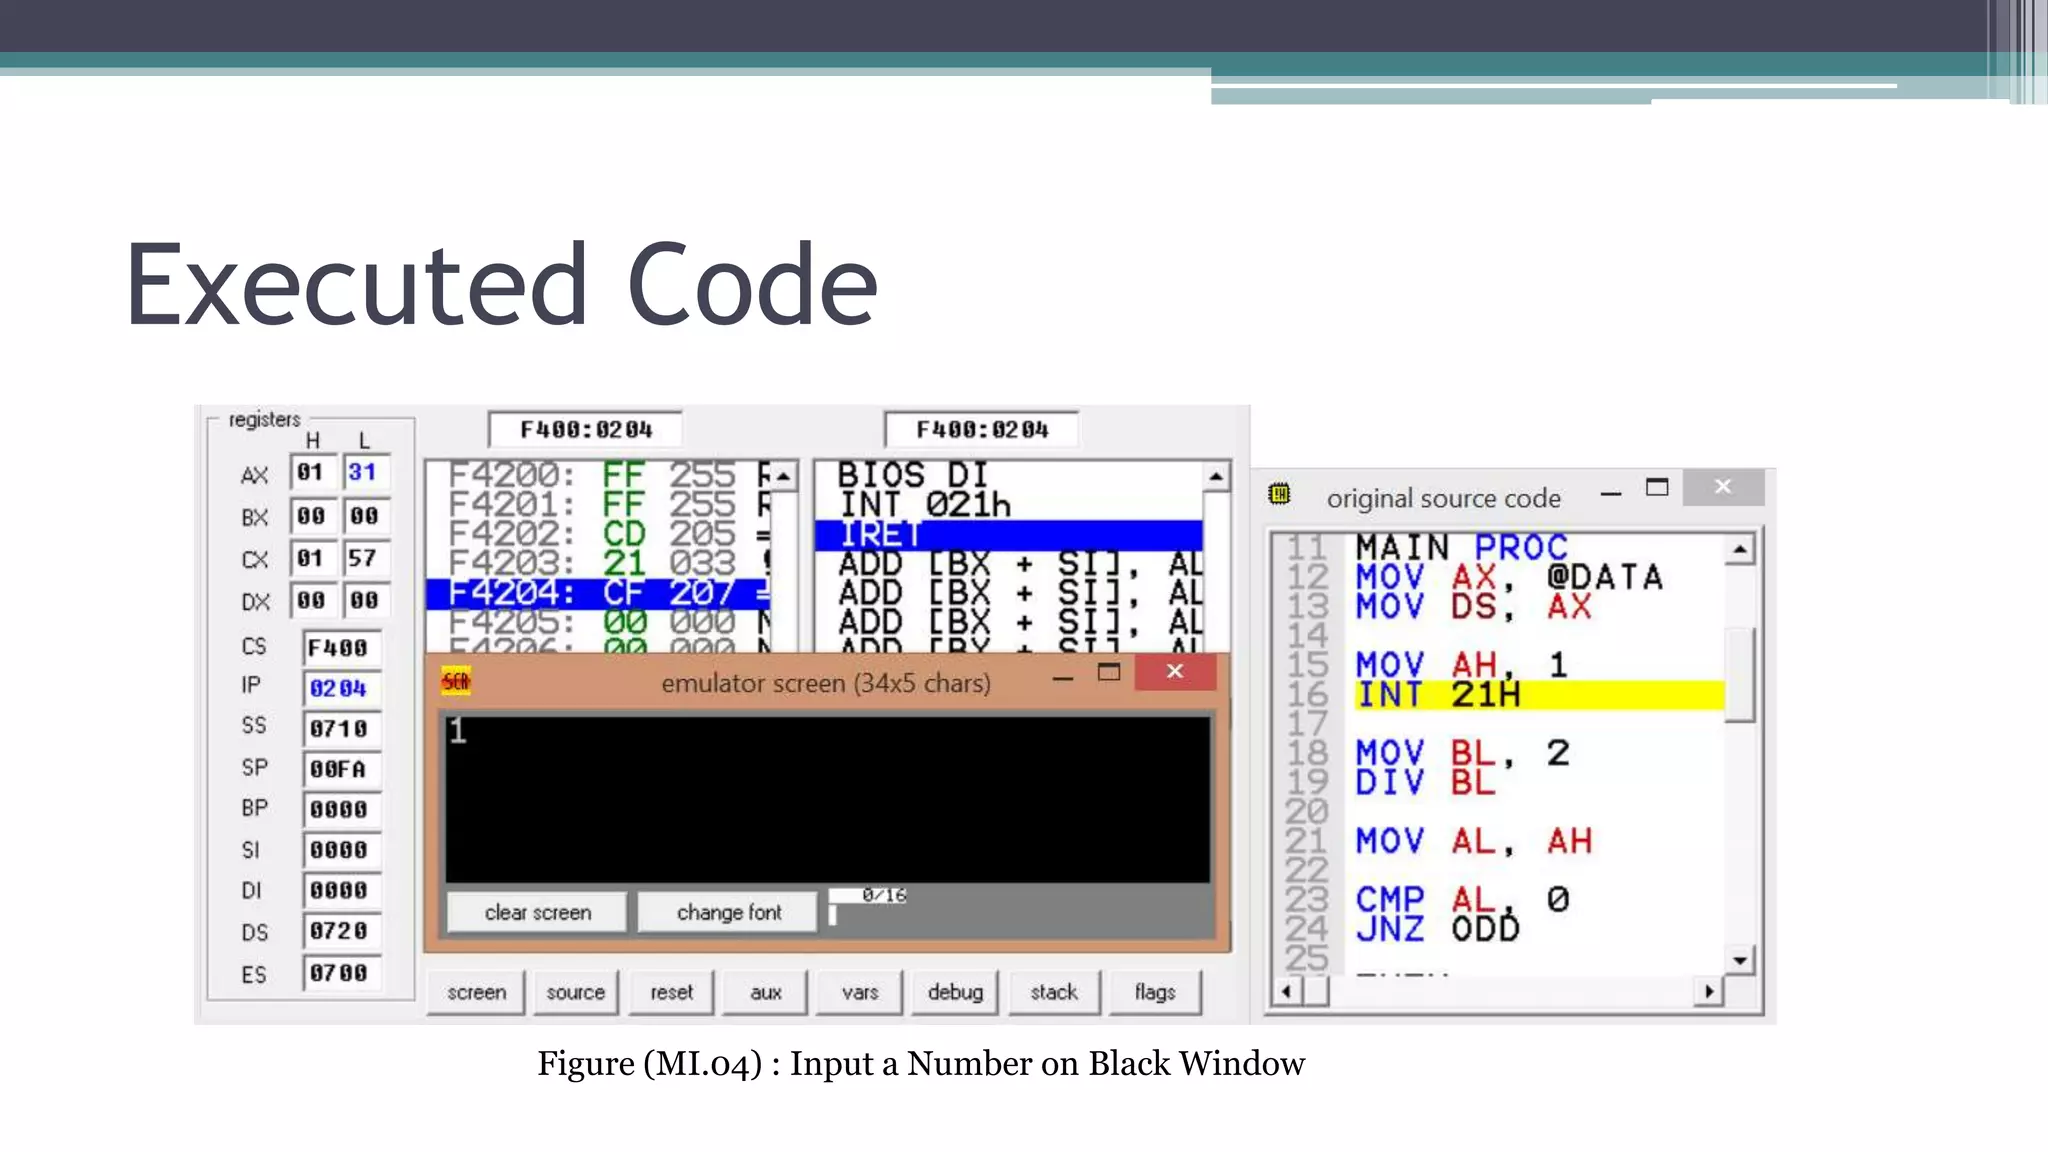This screenshot has width=2048, height=1152.
Task: Select memory row F4200: FF 255
Action: pyautogui.click(x=598, y=475)
